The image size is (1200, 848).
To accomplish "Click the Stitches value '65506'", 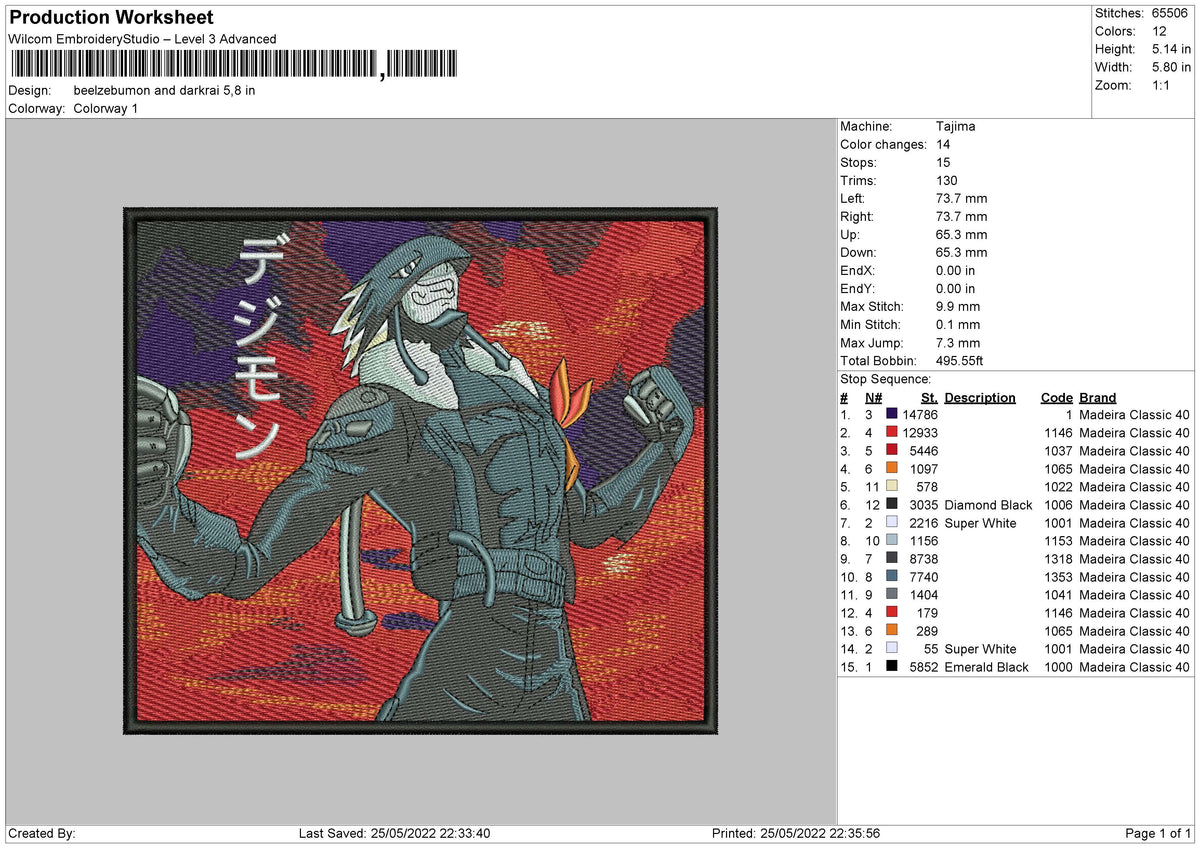I will (1170, 14).
